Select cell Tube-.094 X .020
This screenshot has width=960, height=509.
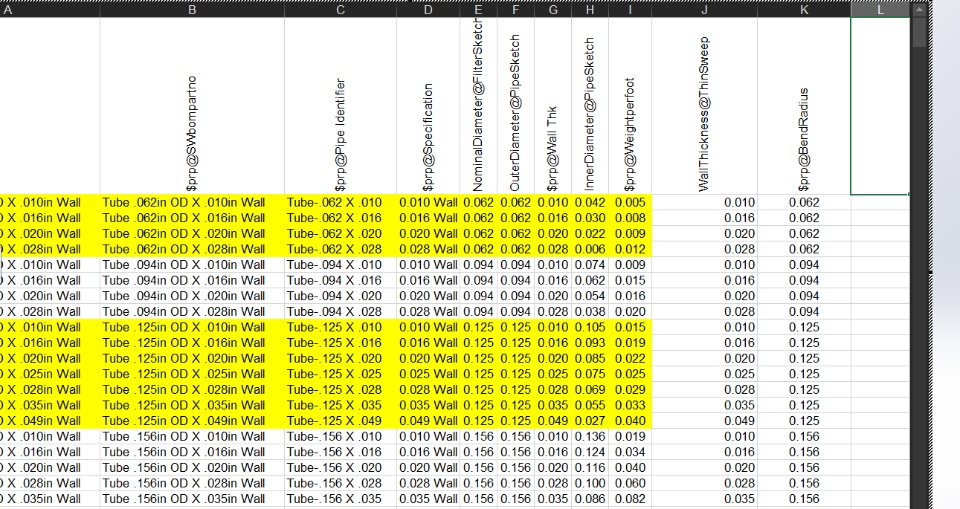(x=340, y=296)
